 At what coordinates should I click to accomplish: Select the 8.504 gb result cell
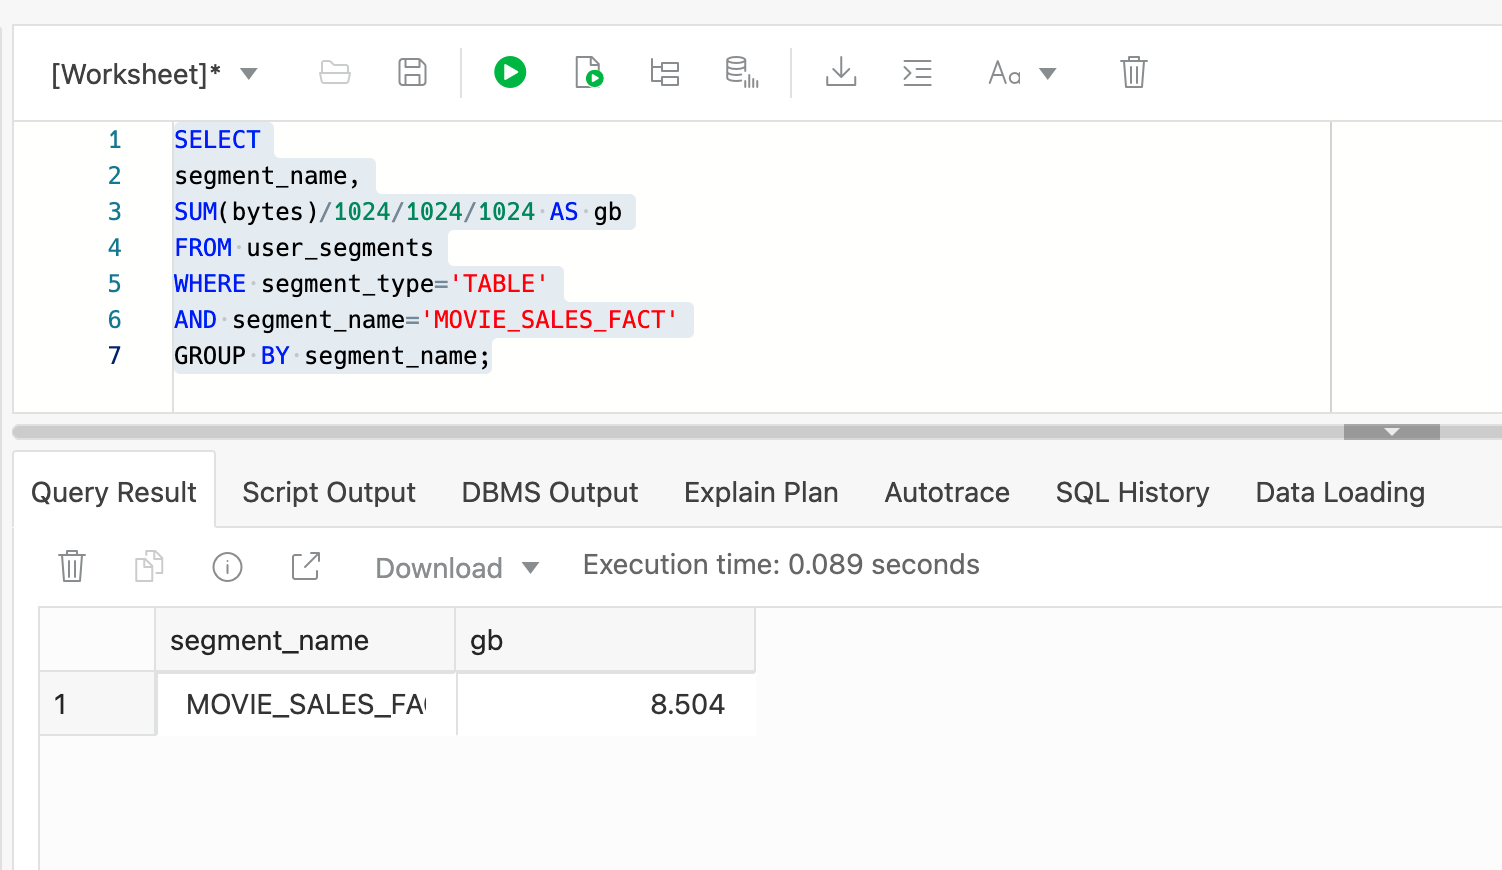(x=606, y=704)
